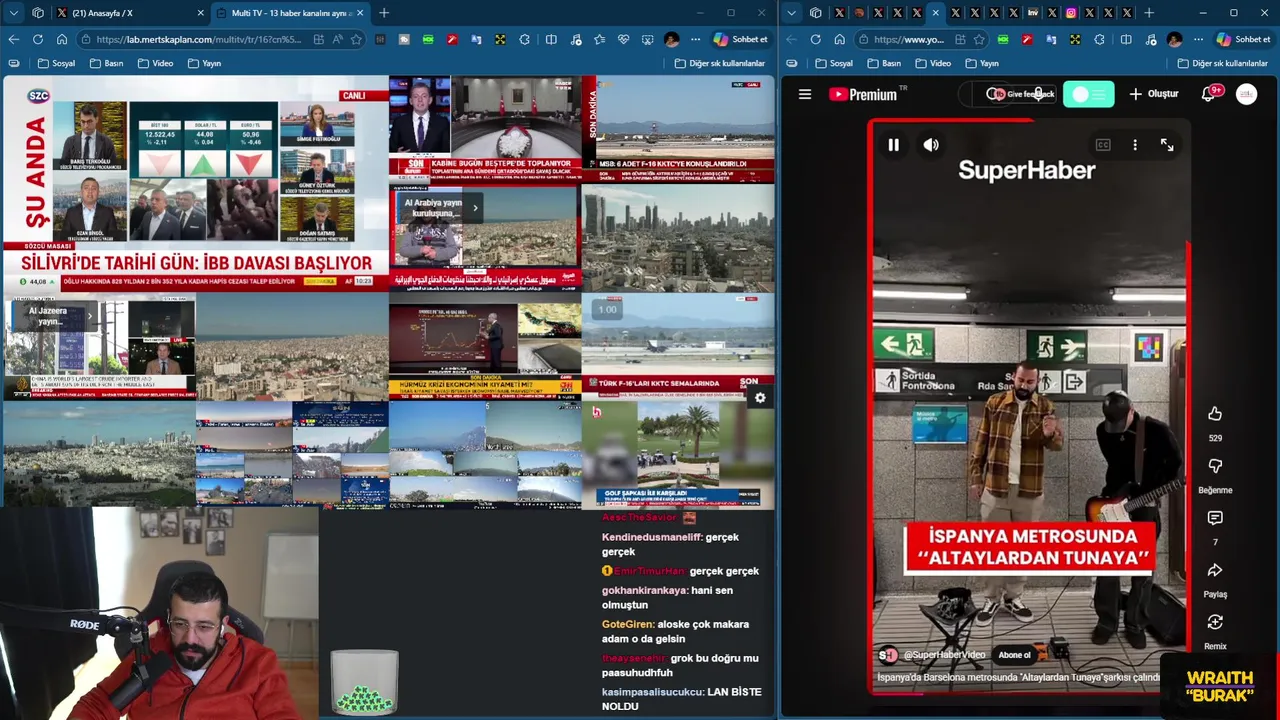Open YouTube notifications bell
The width and height of the screenshot is (1280, 720).
click(1208, 94)
